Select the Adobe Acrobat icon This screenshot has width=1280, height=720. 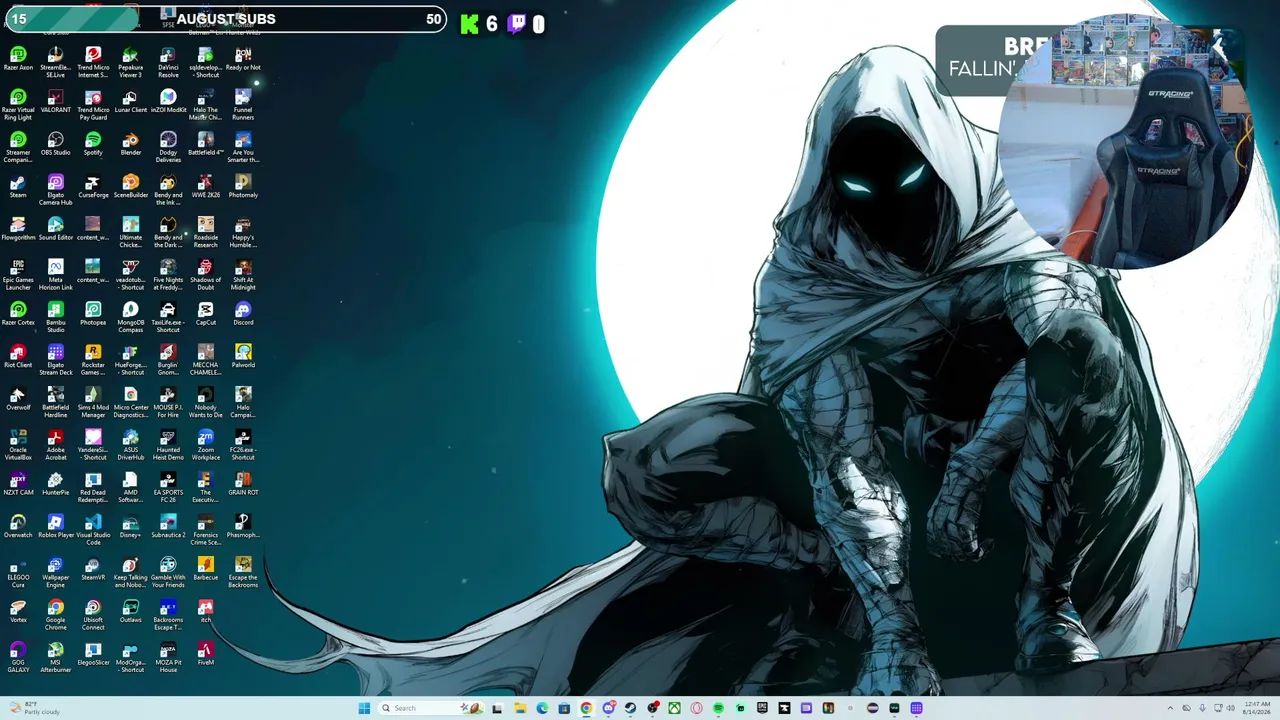tap(55, 445)
